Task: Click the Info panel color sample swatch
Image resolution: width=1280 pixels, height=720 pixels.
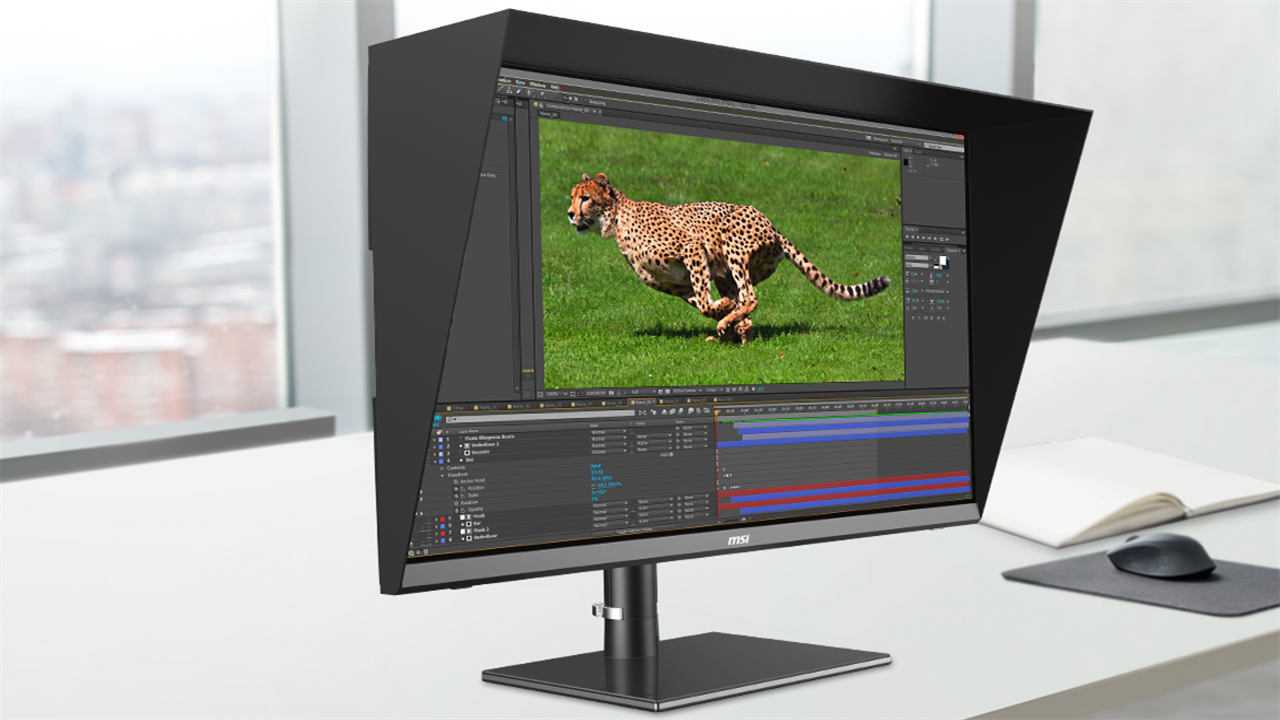Action: coord(906,162)
